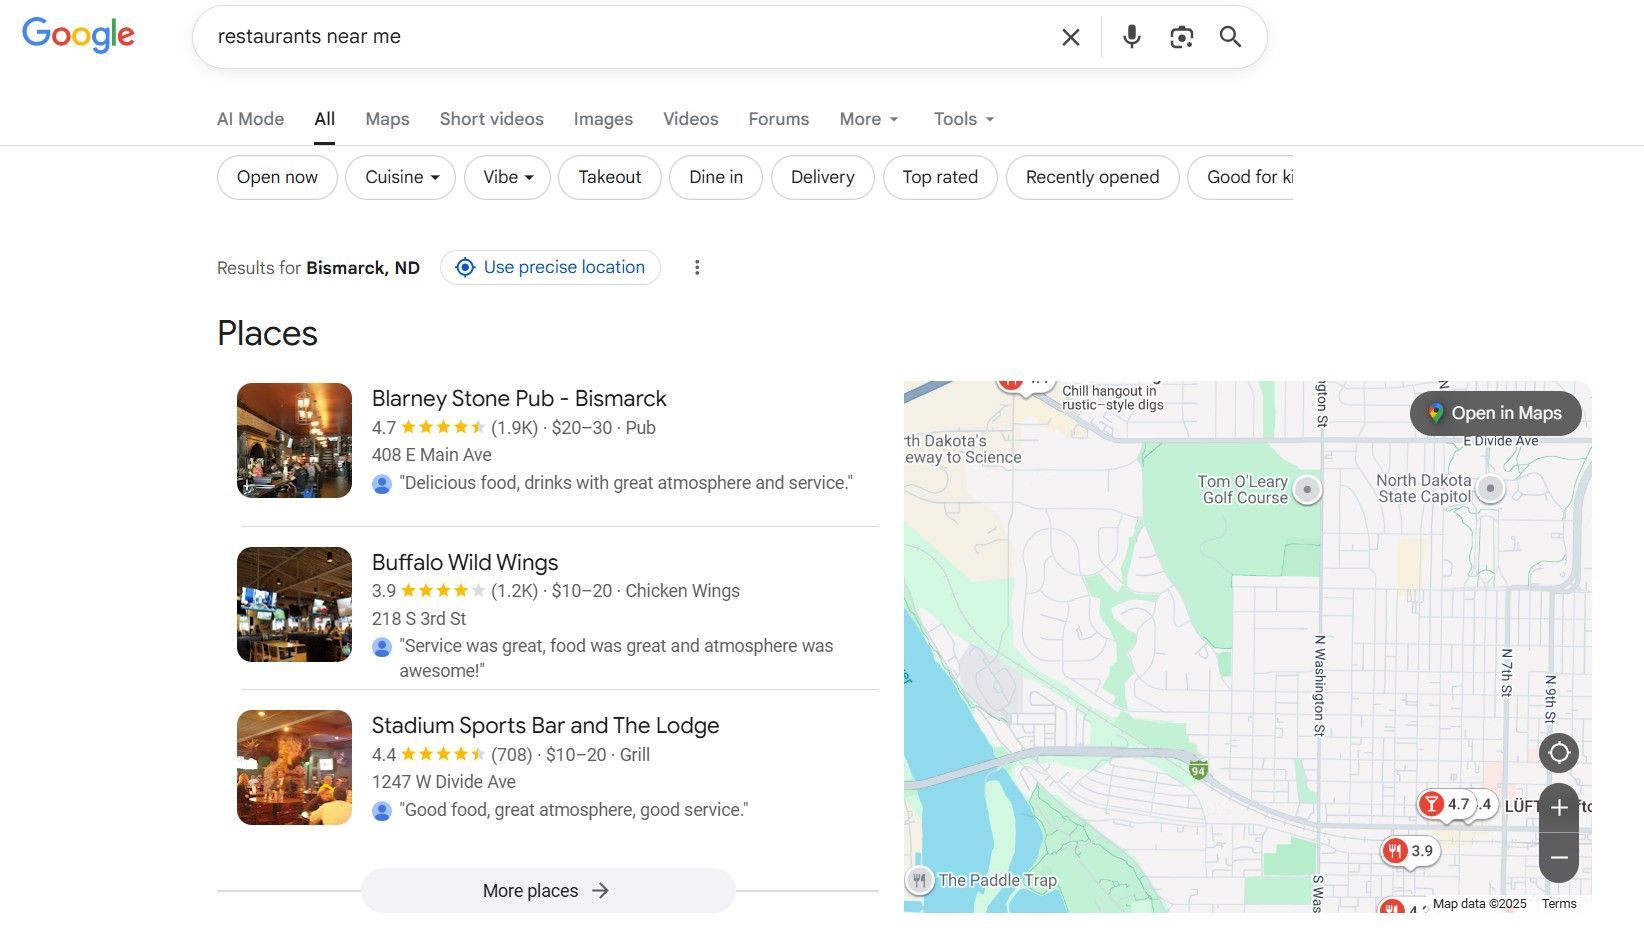This screenshot has width=1644, height=937.
Task: Toggle the Delivery filter chip
Action: pos(823,177)
